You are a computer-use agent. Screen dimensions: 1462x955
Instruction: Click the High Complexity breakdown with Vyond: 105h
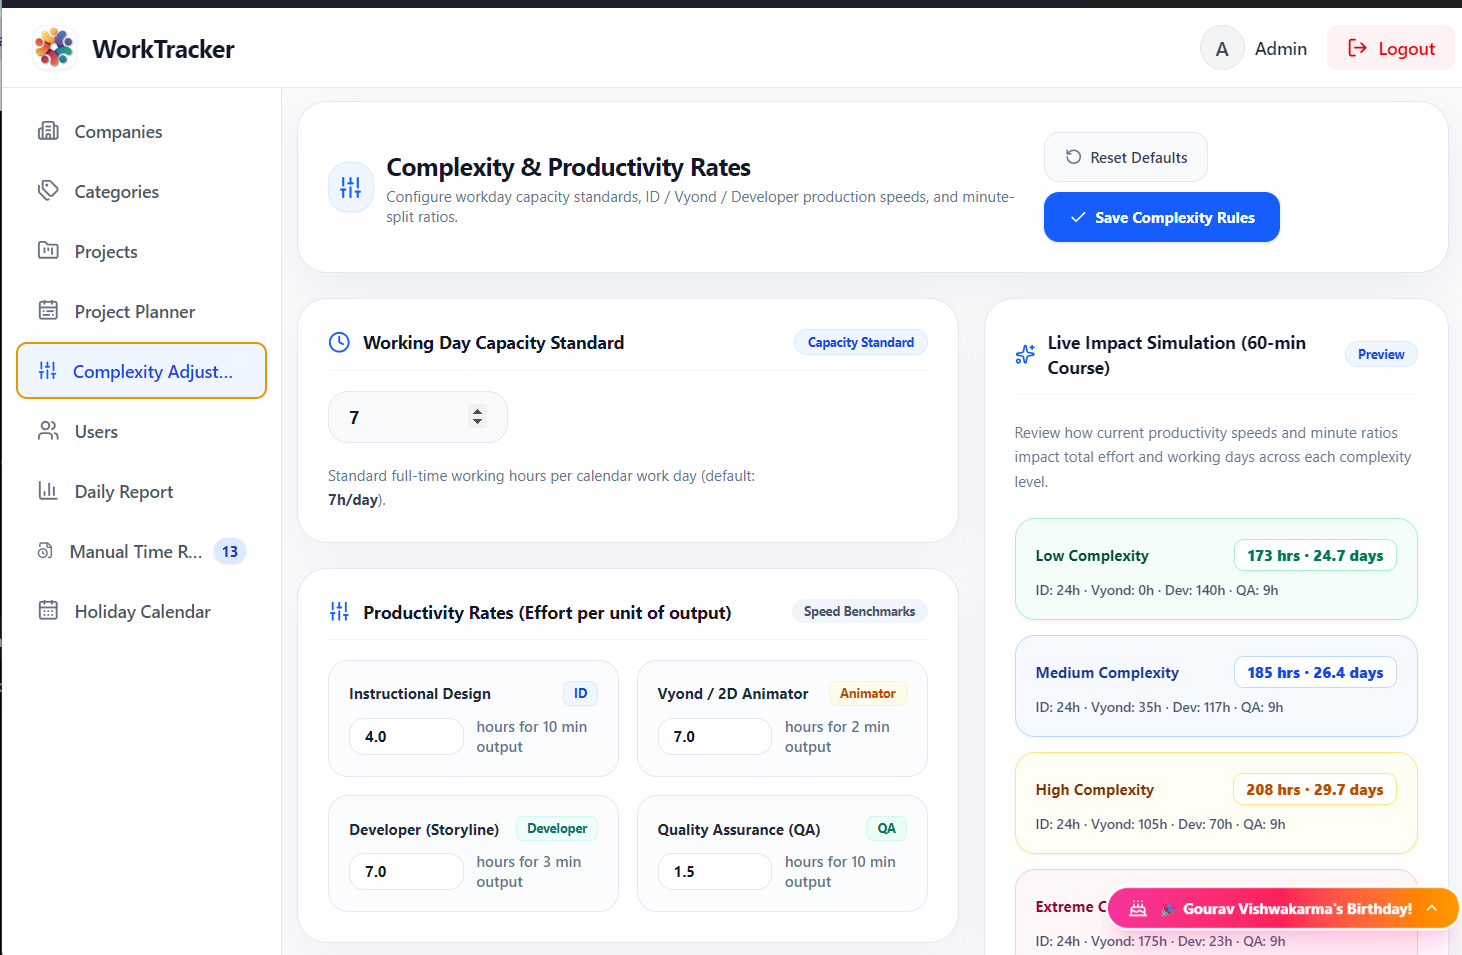(x=1160, y=824)
